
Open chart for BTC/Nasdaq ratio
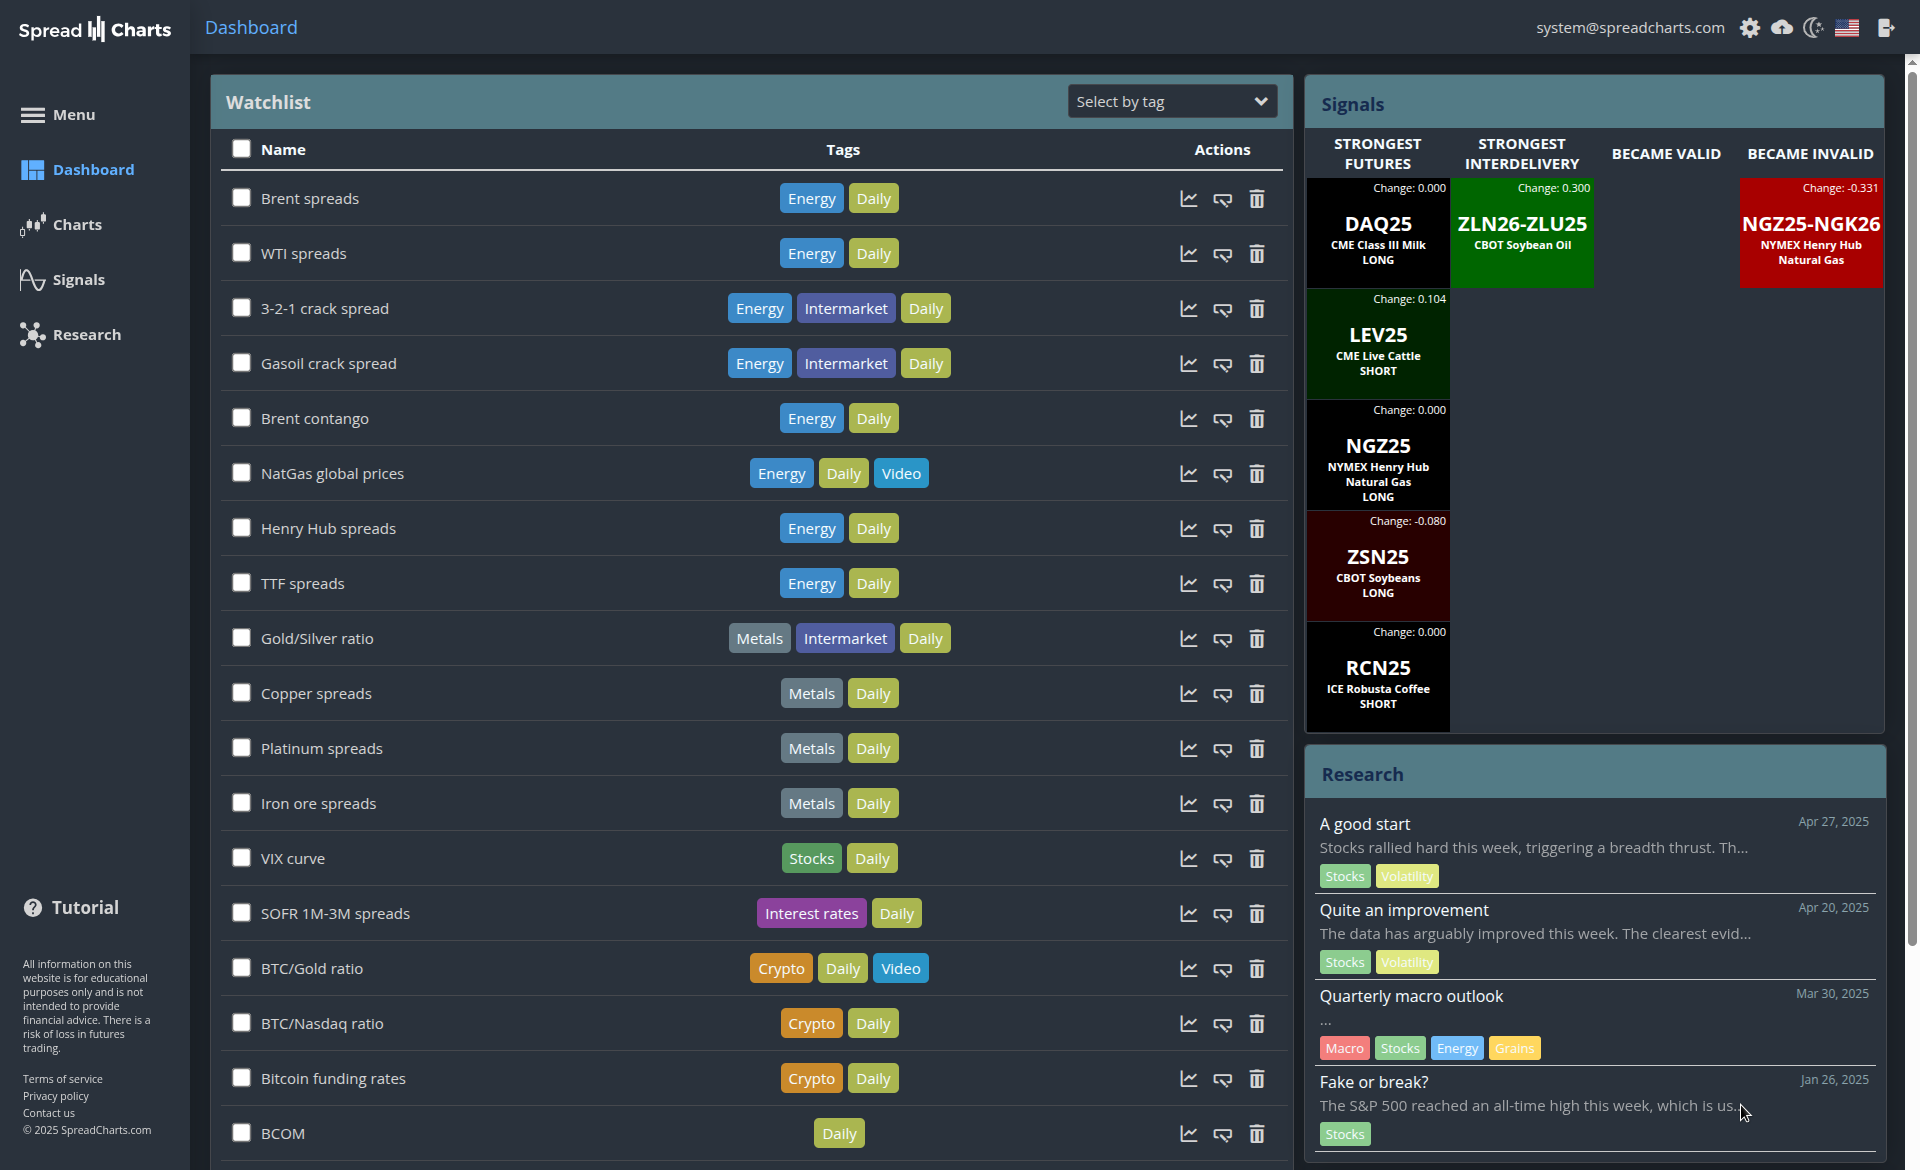[1189, 1024]
